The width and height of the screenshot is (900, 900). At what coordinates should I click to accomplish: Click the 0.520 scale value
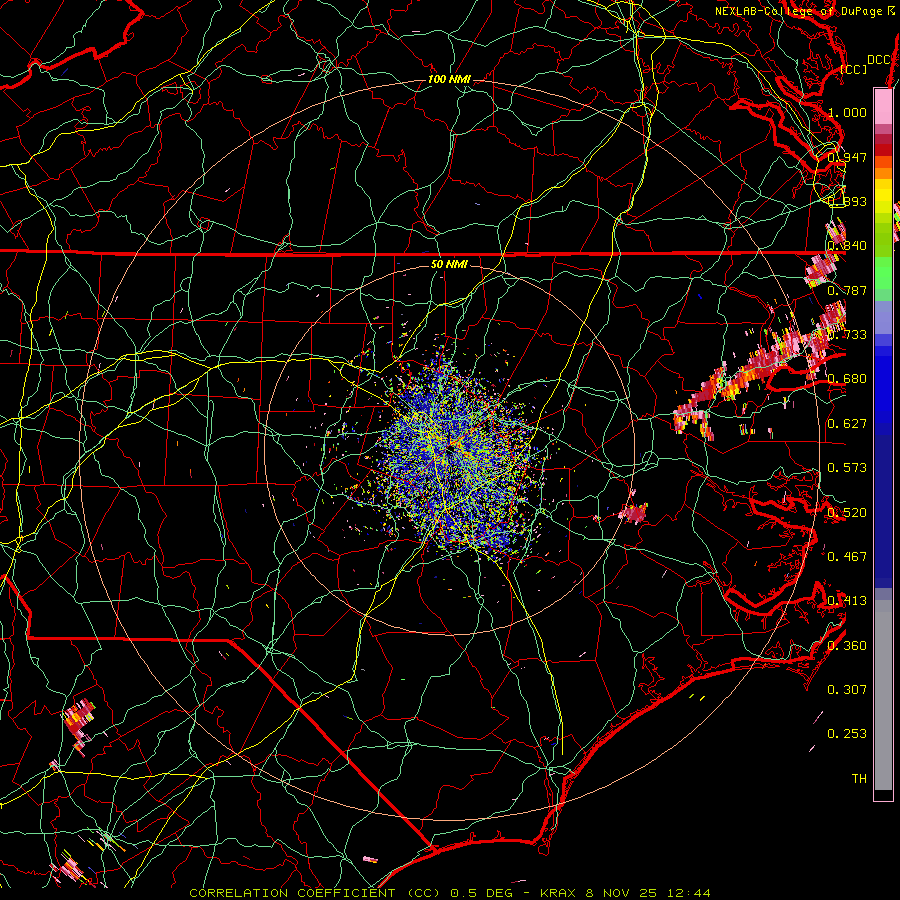tap(847, 513)
